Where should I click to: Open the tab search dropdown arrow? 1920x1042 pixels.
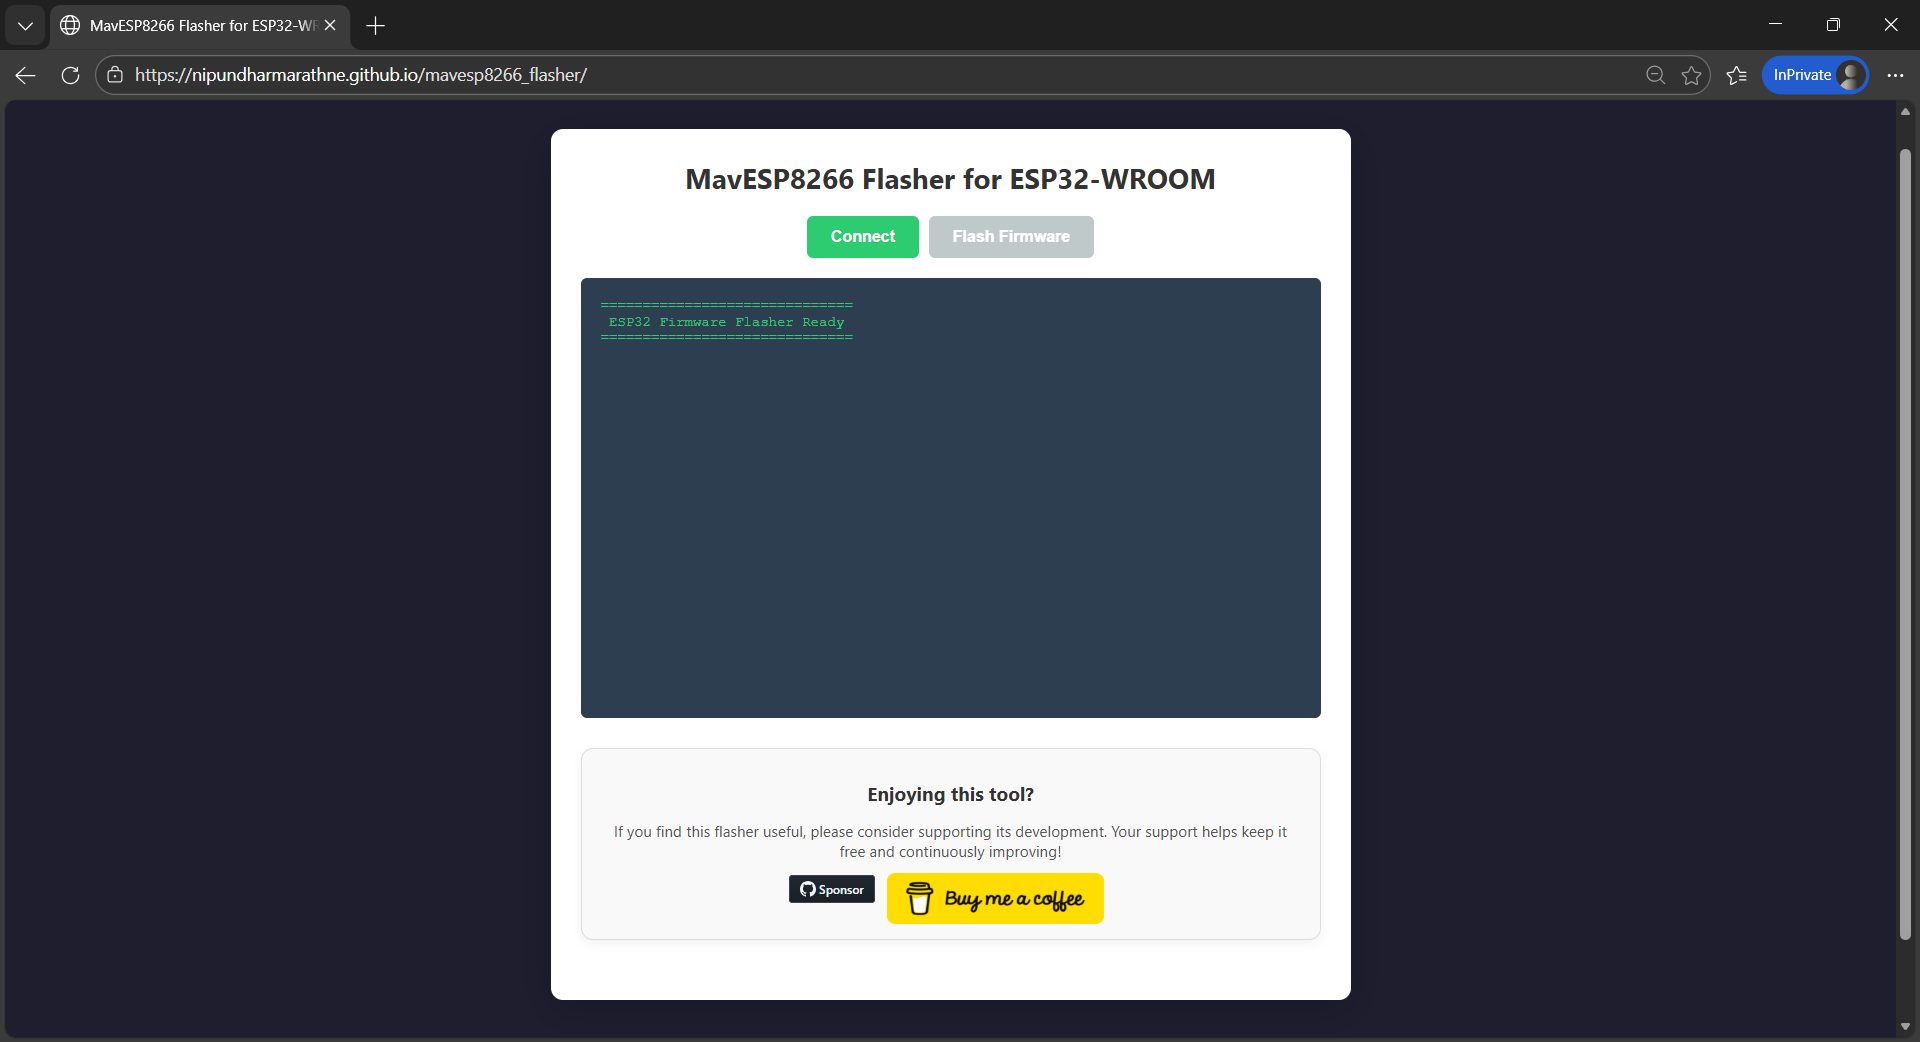(25, 26)
